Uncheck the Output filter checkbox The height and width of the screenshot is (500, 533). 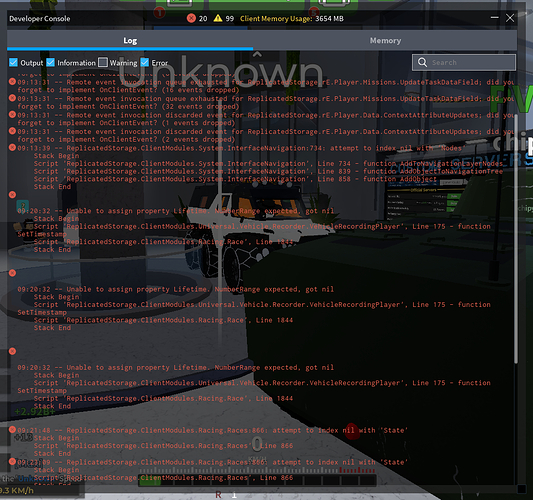click(x=13, y=62)
